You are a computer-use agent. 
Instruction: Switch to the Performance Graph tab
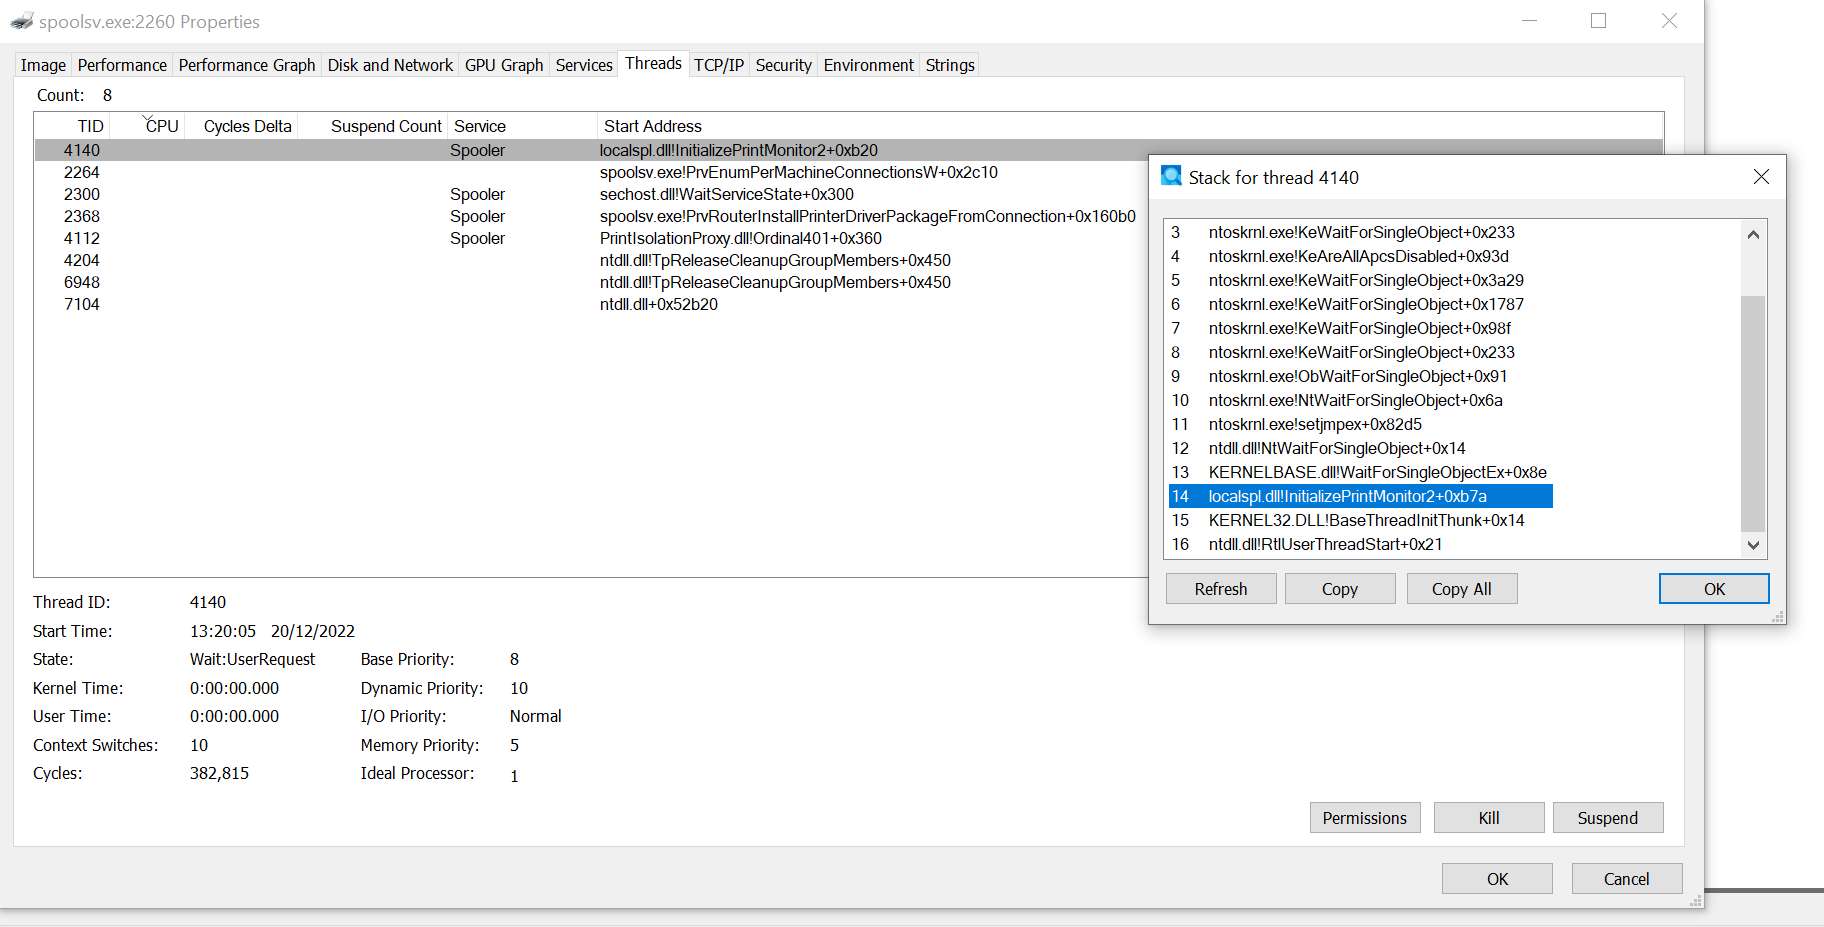click(246, 65)
